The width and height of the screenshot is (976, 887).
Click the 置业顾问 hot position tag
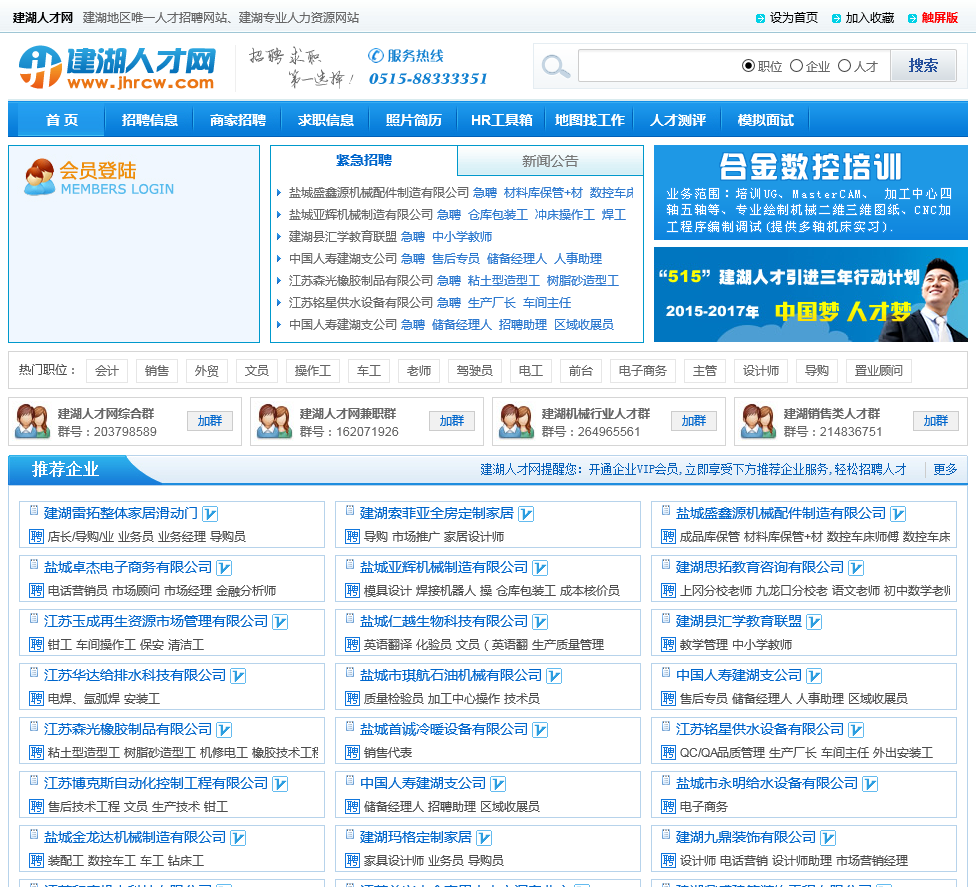pos(878,371)
